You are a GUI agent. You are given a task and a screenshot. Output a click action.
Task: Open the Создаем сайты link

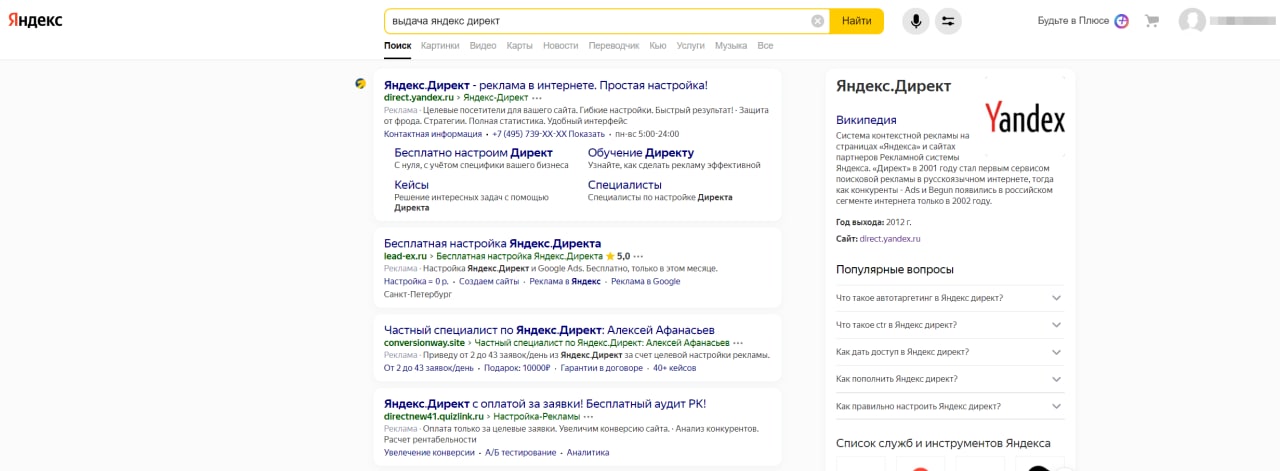click(489, 282)
